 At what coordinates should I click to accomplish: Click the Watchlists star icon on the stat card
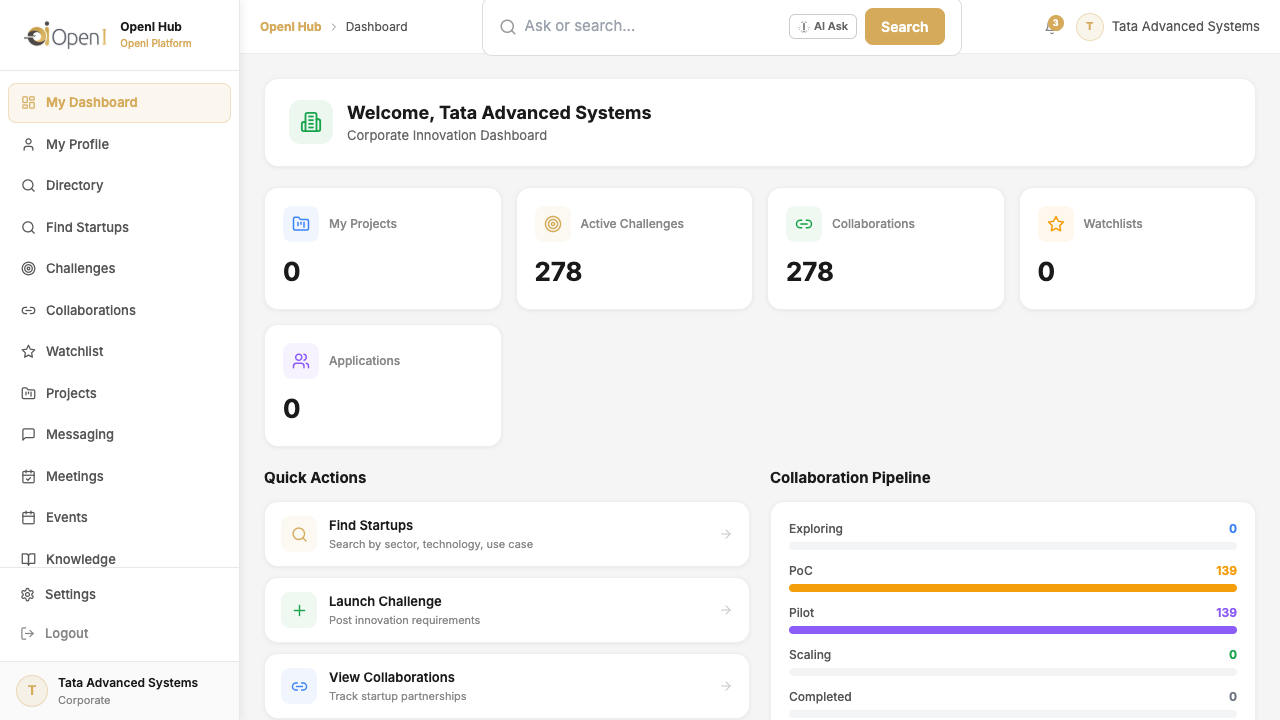pyautogui.click(x=1056, y=224)
